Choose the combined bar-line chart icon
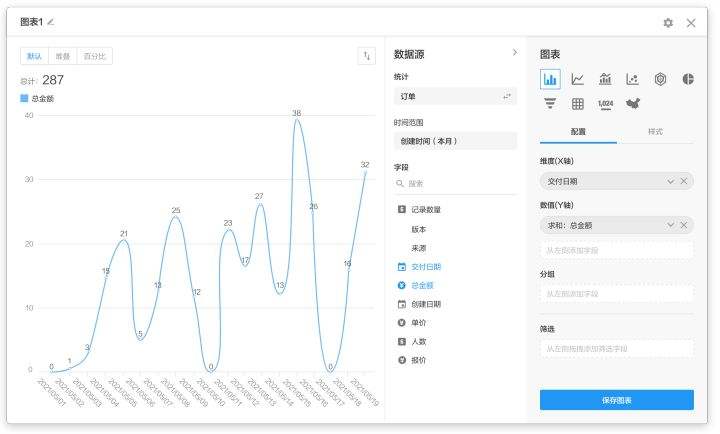Viewport: 720px width, 434px height. (x=605, y=79)
